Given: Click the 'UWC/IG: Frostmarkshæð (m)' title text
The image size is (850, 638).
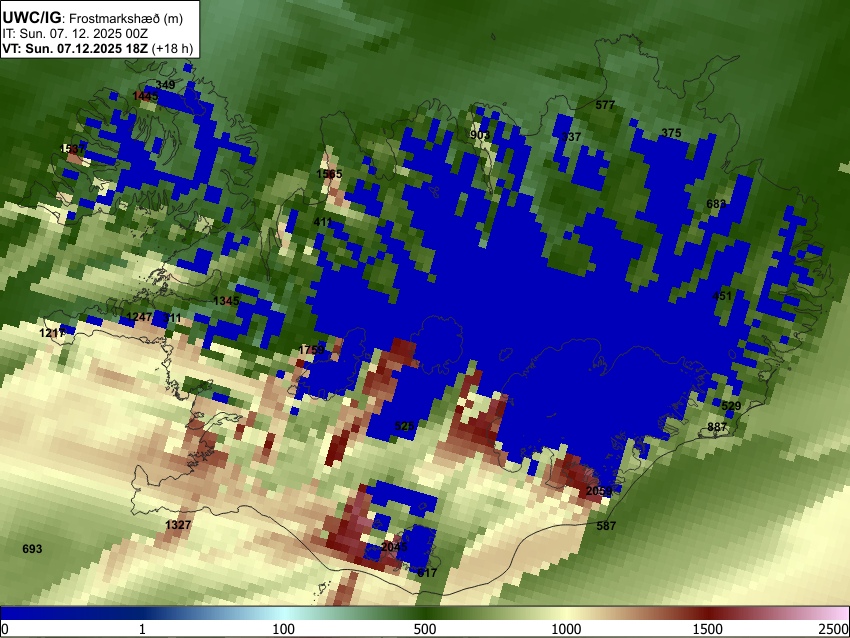Looking at the screenshot, I should (93, 18).
